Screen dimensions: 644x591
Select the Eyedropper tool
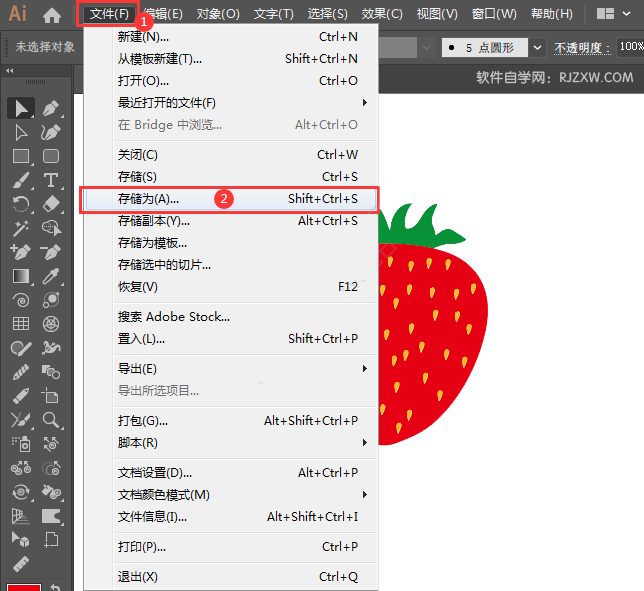(x=51, y=276)
